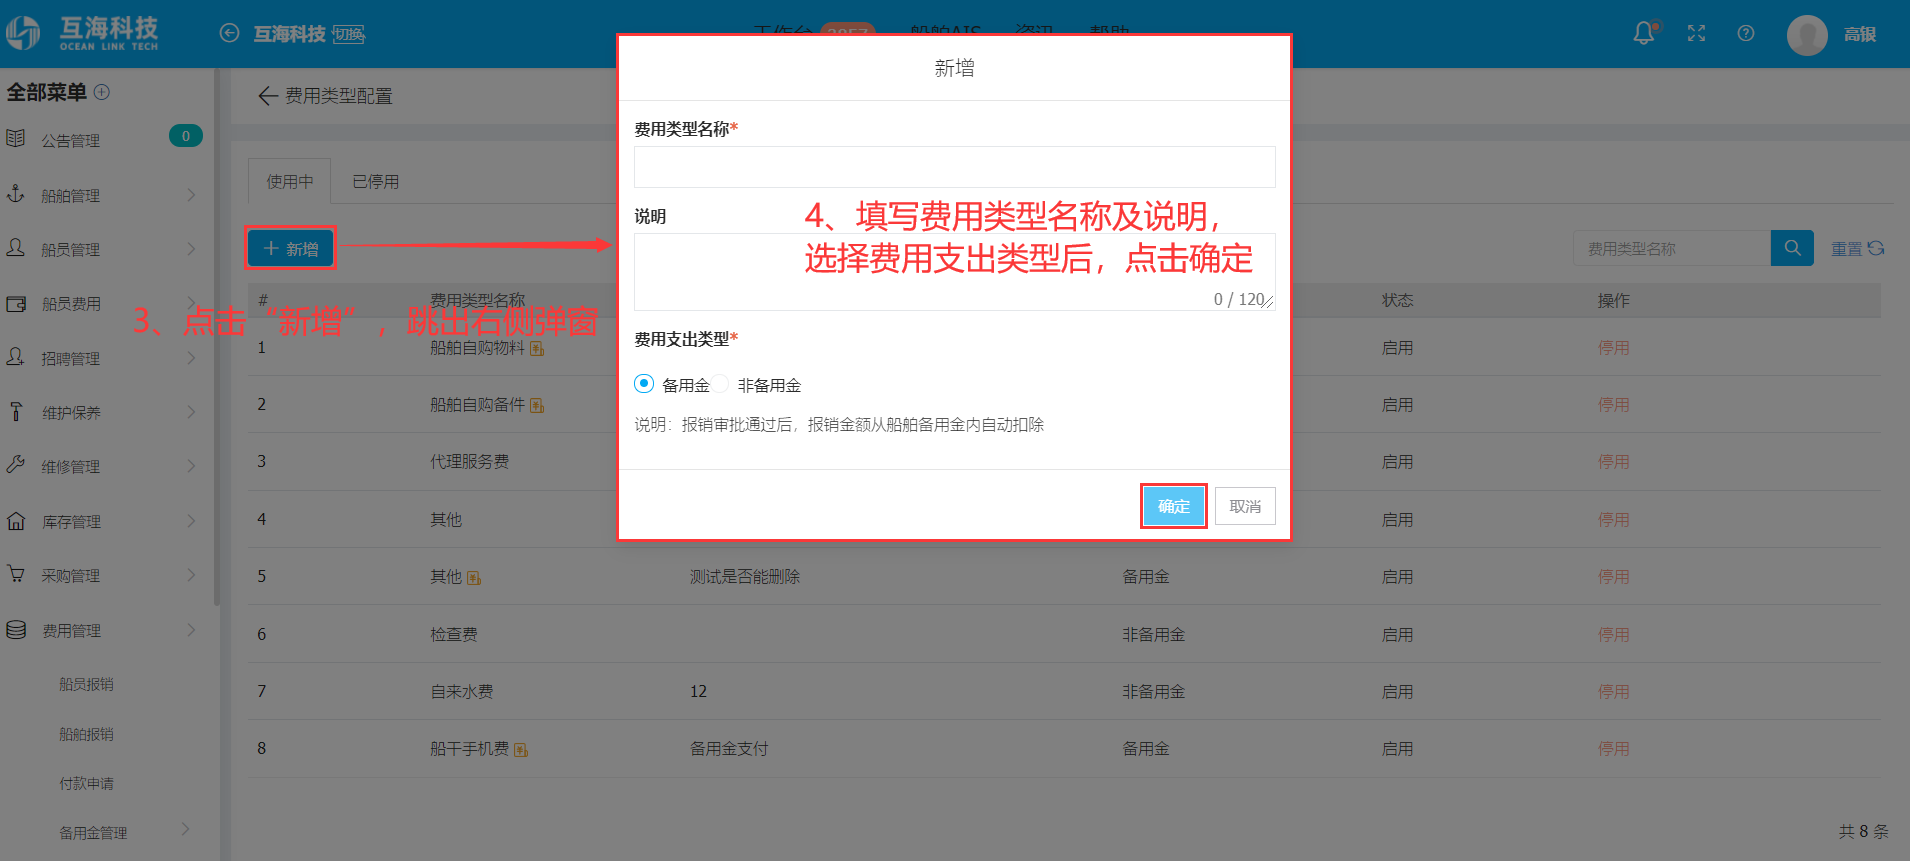Click the reset refresh icon next to 重置
The width and height of the screenshot is (1910, 861).
point(1876,248)
